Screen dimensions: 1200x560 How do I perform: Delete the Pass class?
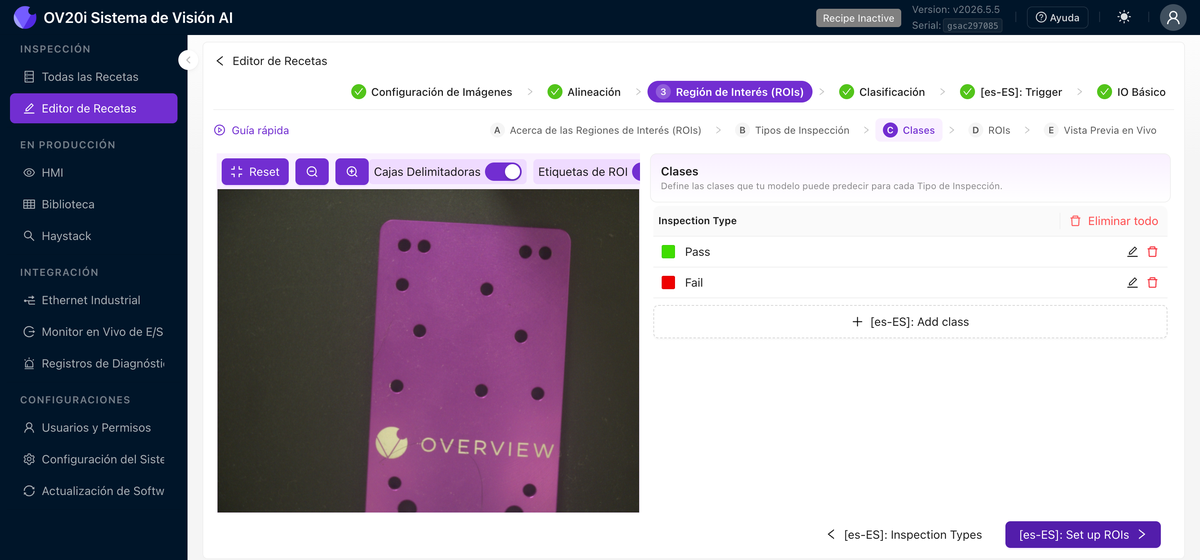pos(1152,252)
